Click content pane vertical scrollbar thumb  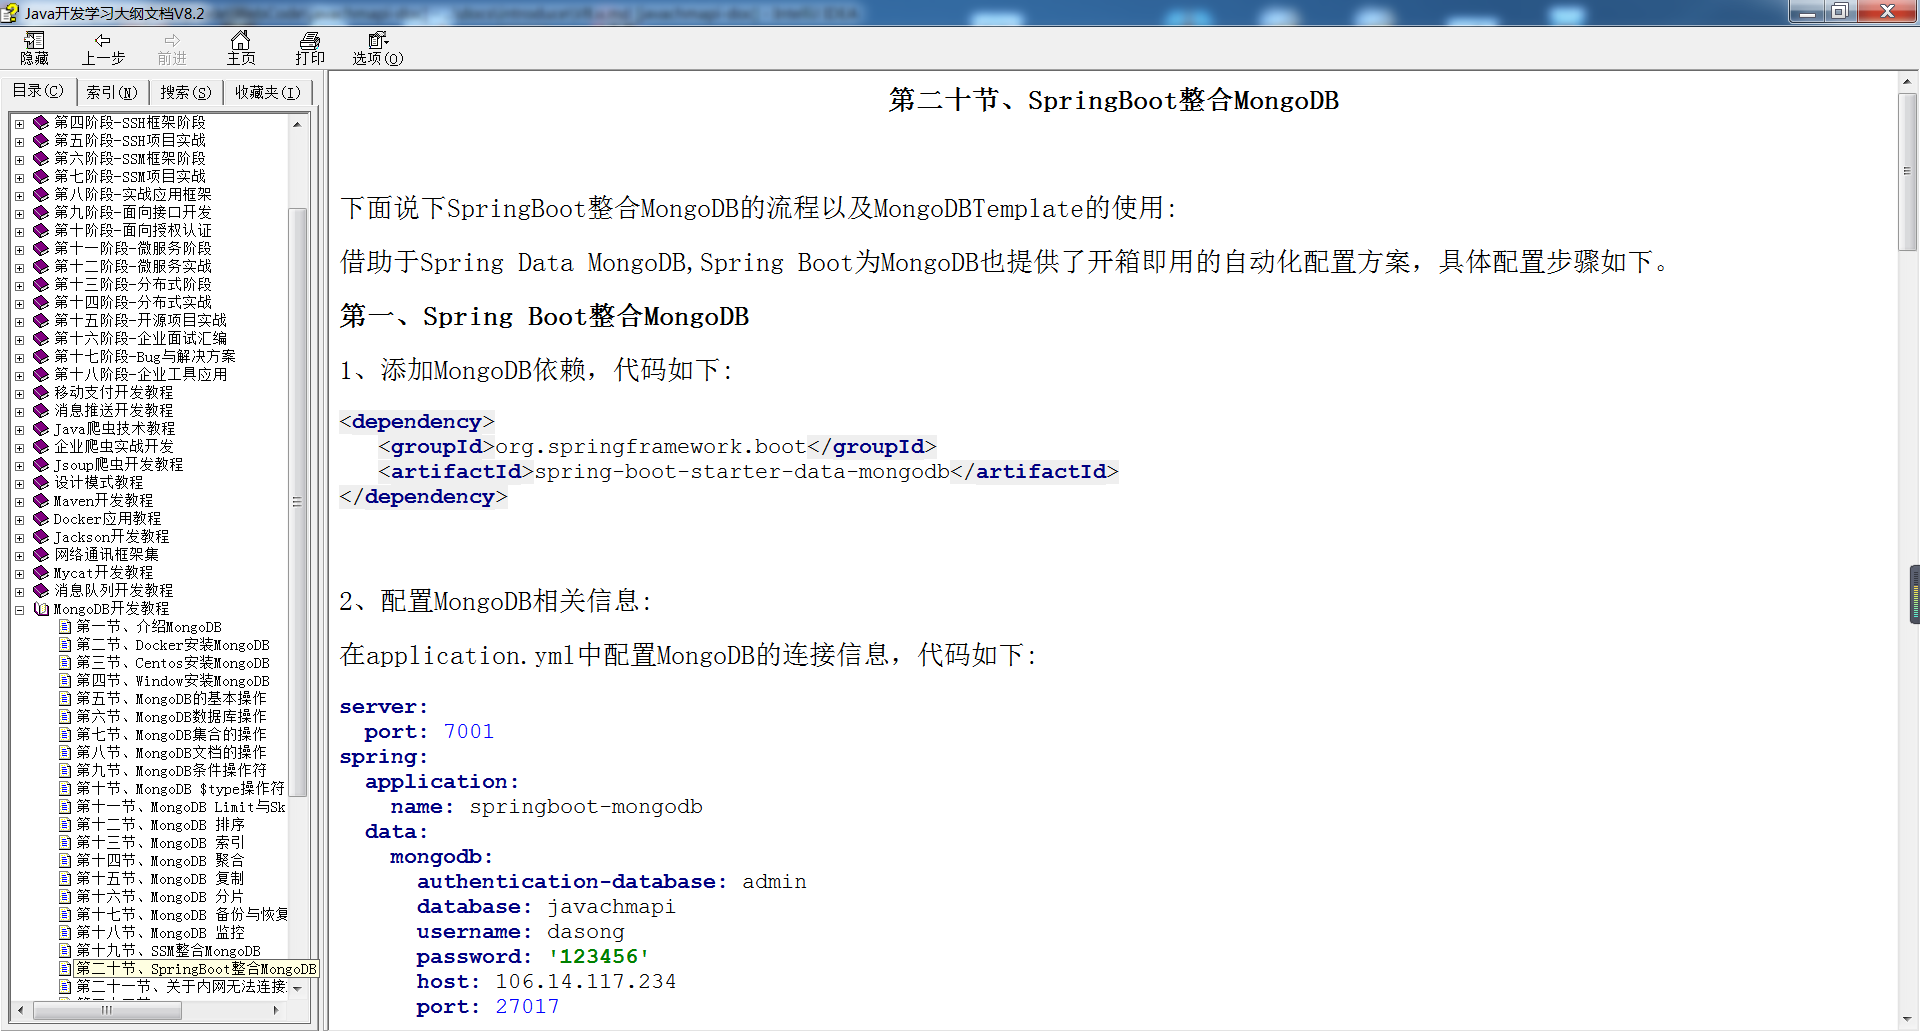1907,171
